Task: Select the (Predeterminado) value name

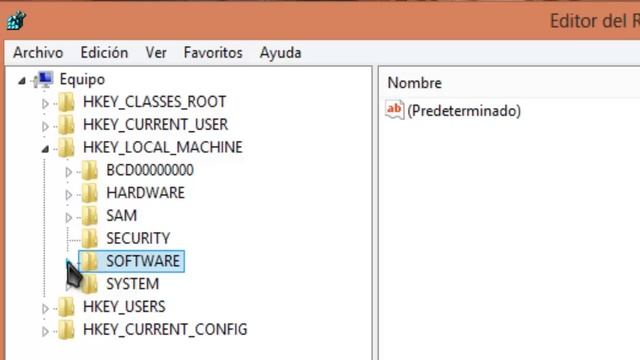Action: (x=464, y=111)
